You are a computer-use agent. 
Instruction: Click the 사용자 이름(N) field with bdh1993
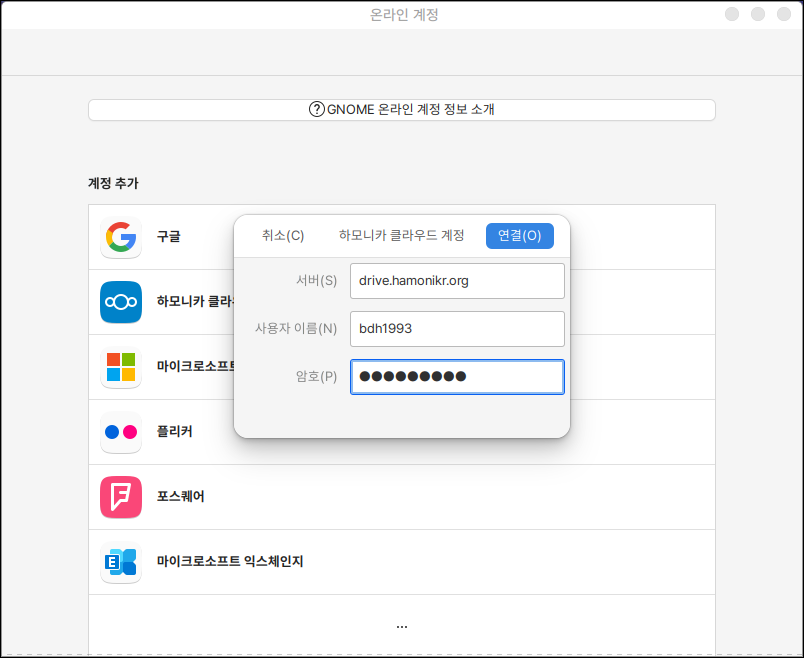pyautogui.click(x=457, y=329)
